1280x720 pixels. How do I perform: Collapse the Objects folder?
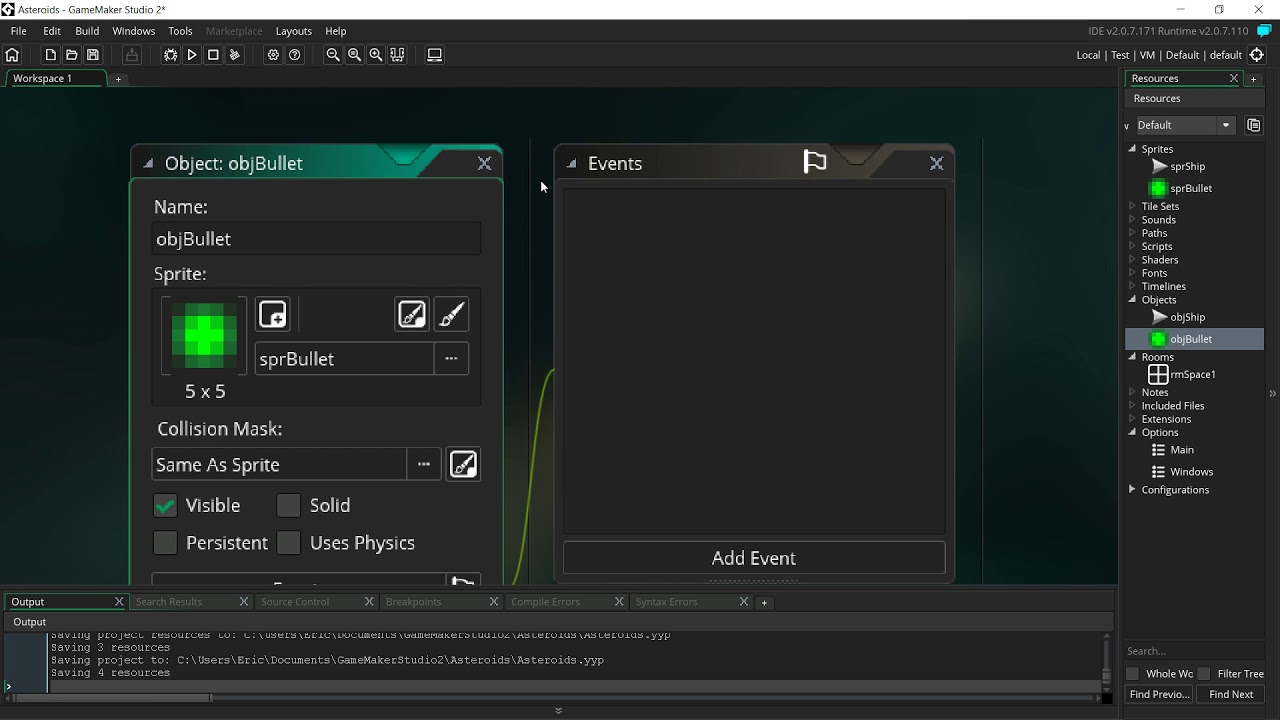(1132, 299)
